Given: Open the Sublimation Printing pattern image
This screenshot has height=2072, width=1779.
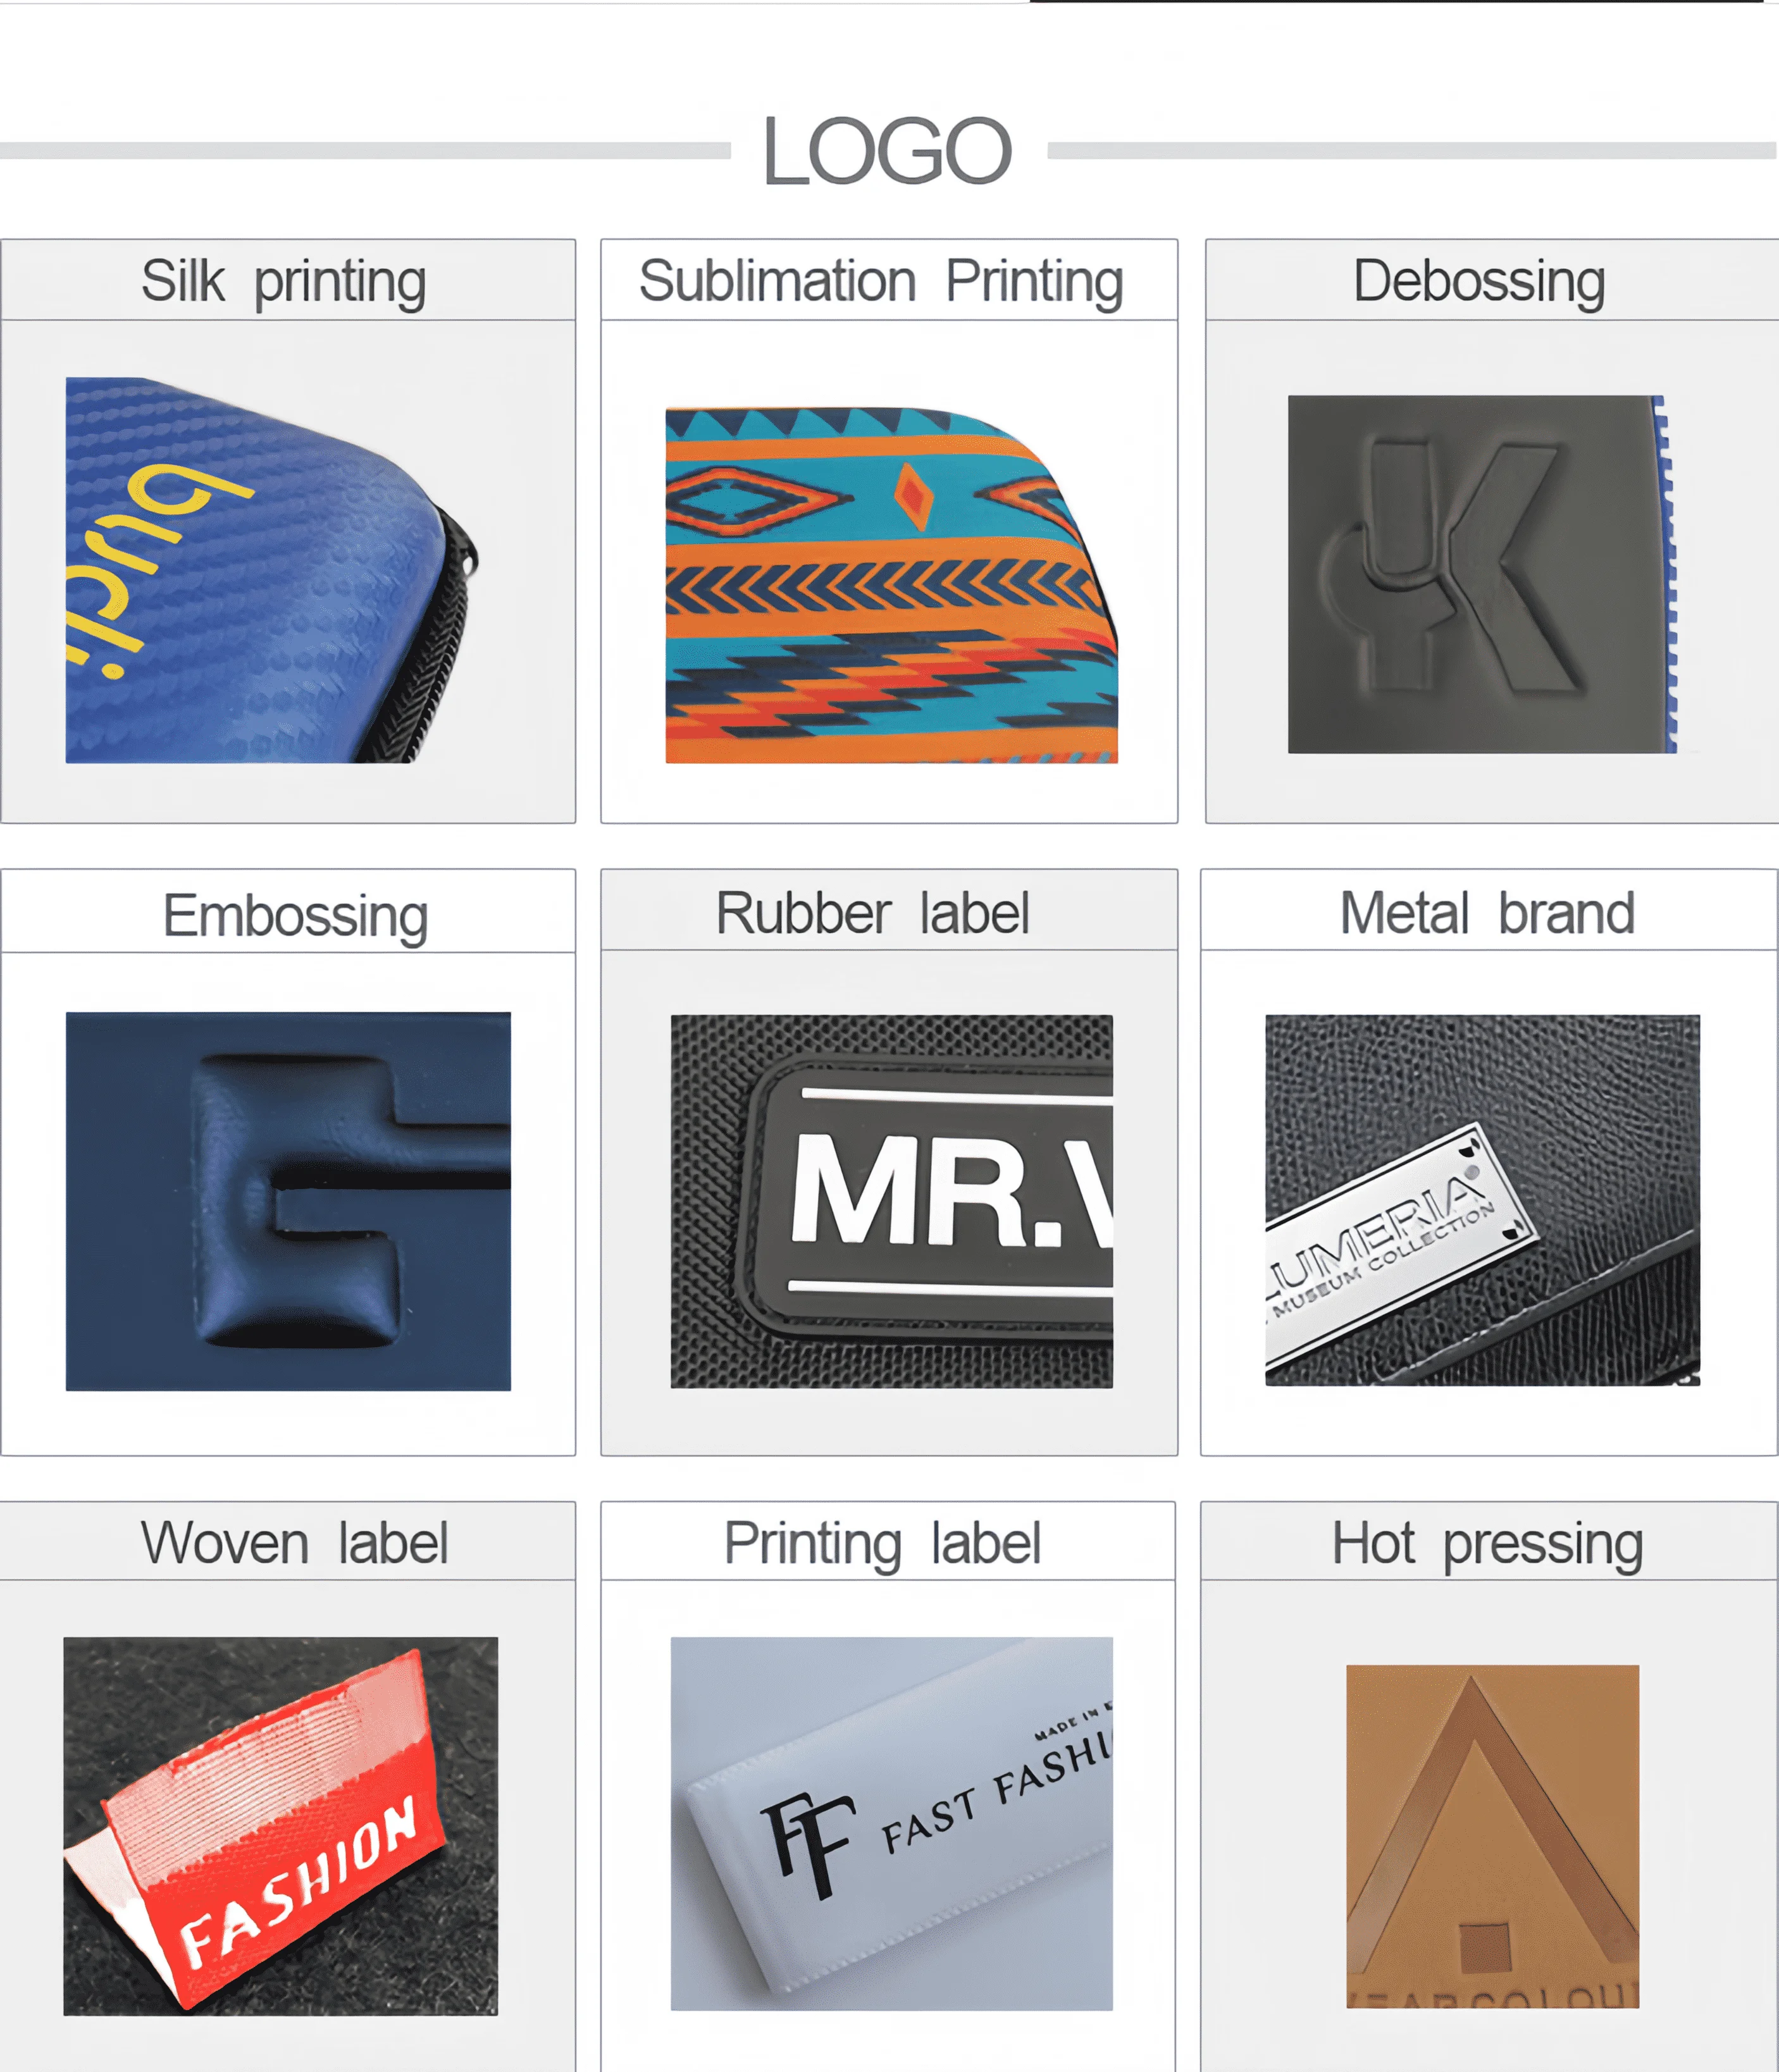Looking at the screenshot, I should point(892,585).
